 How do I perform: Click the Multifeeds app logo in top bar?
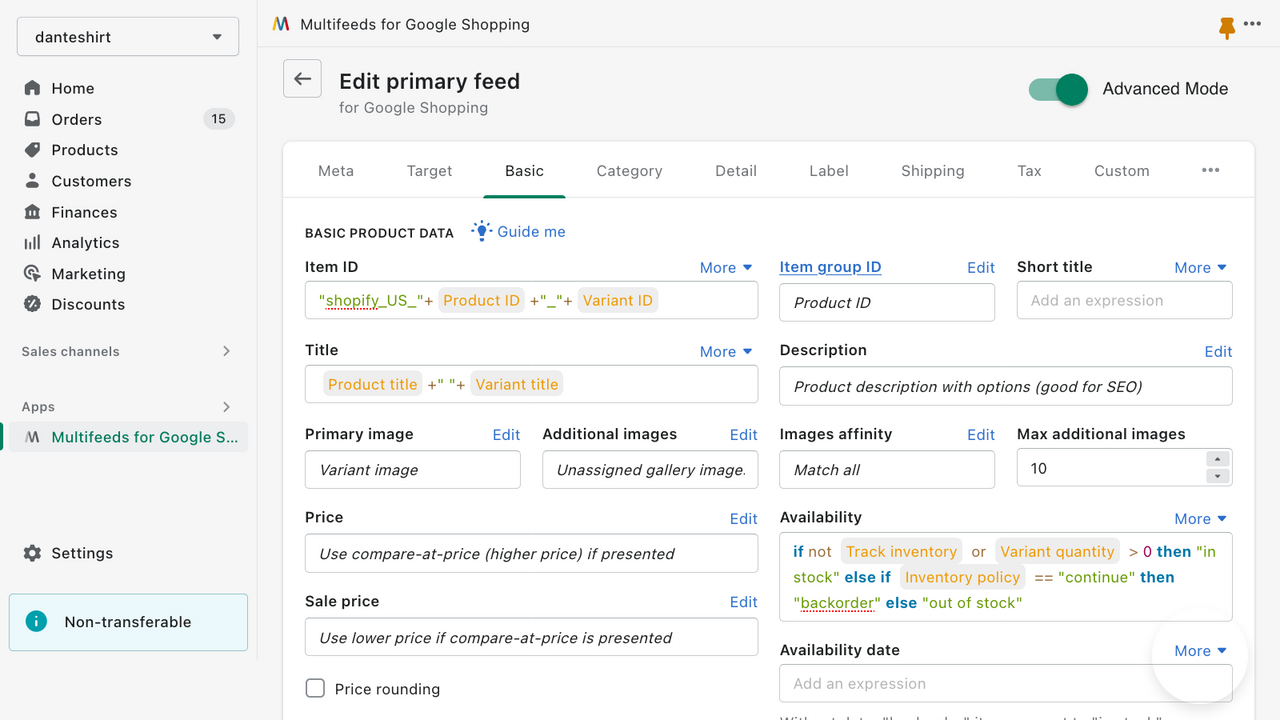[x=280, y=23]
